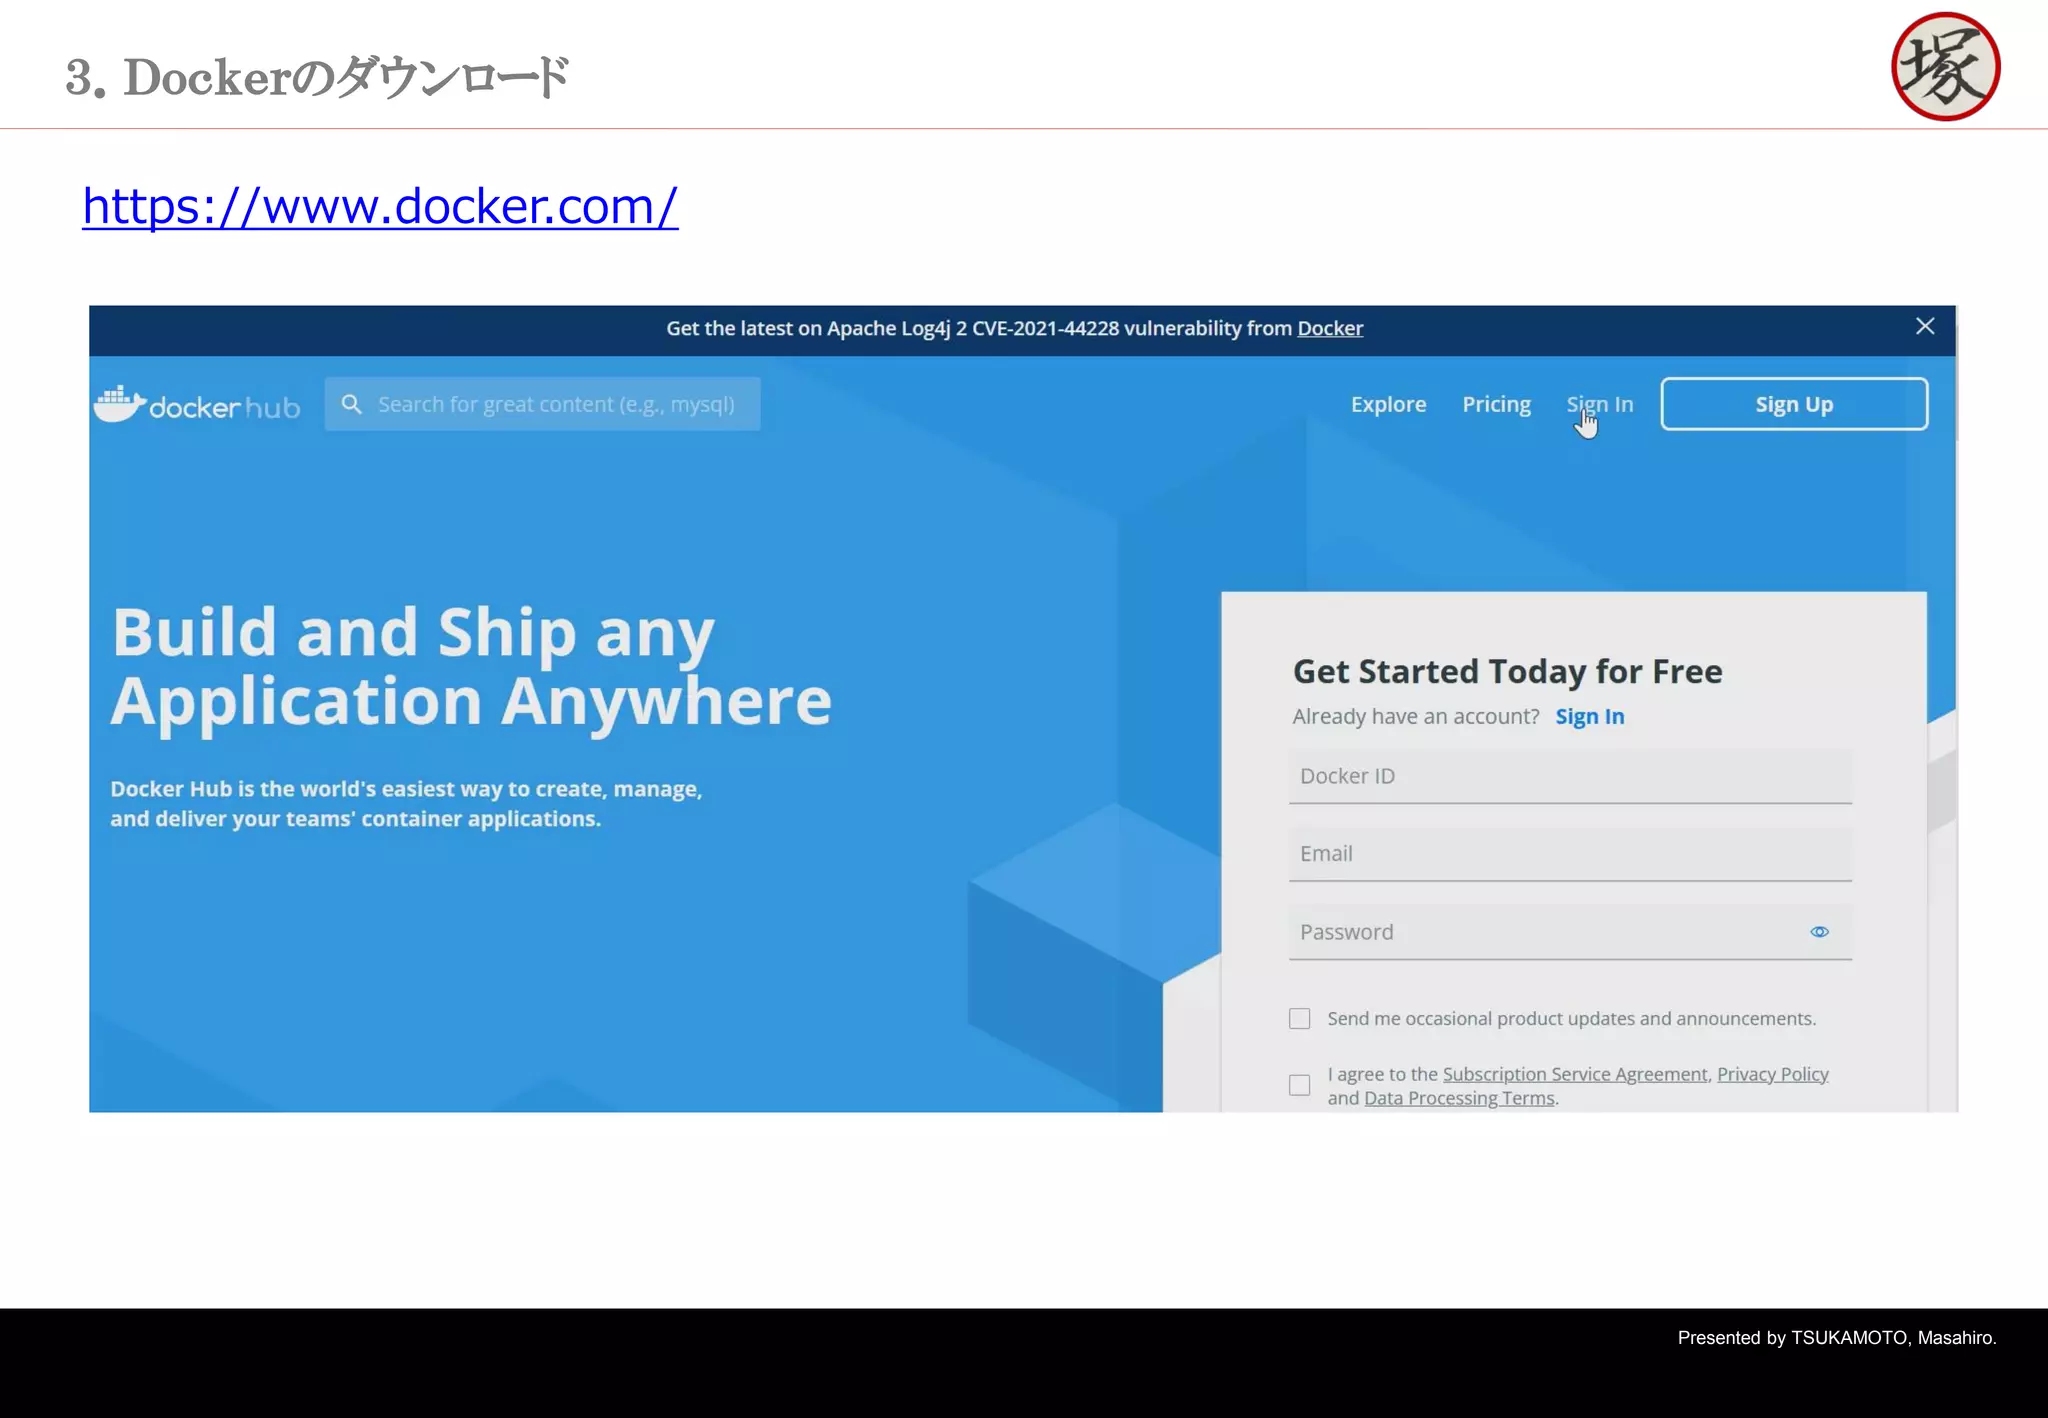
Task: Click Sign In beside 'Already have an account?'
Action: 1590,716
